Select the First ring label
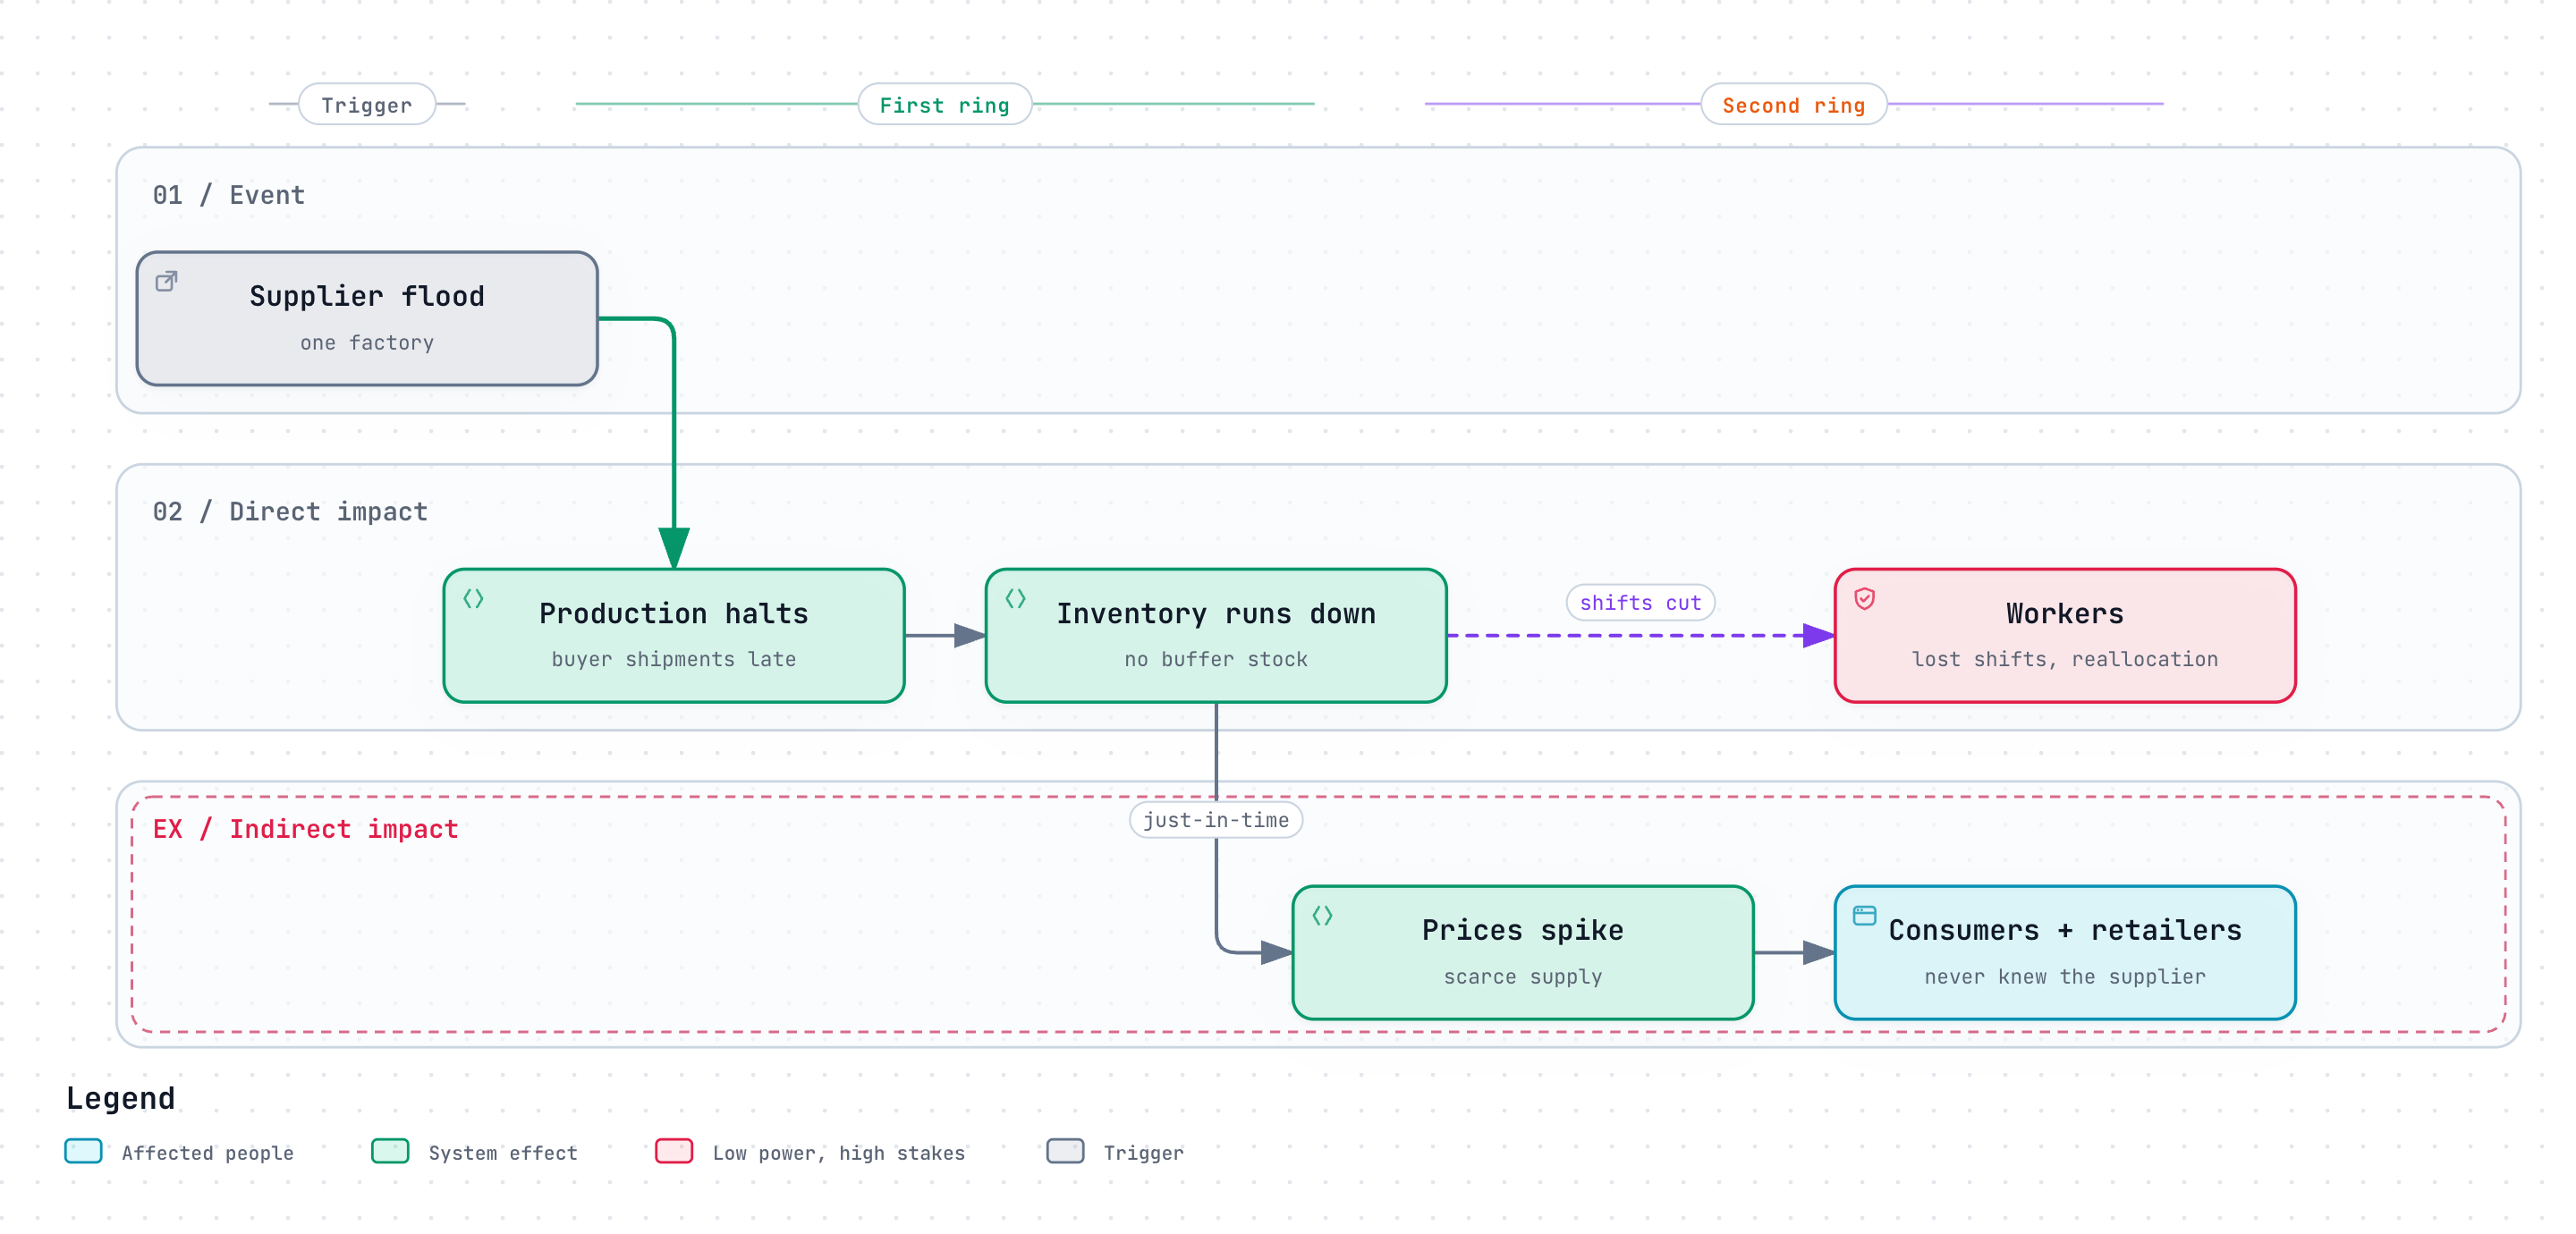Viewport: 2576px width, 1234px height. pos(945,104)
